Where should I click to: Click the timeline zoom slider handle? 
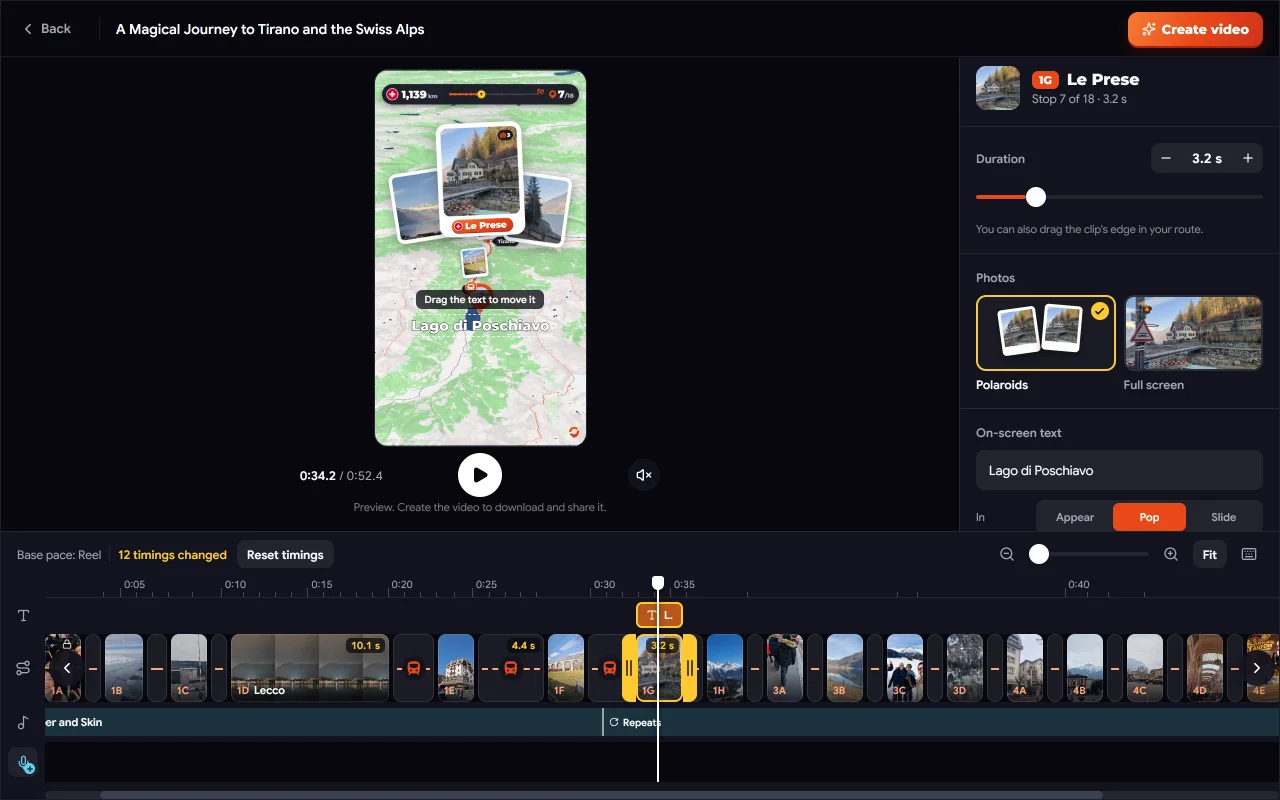pos(1039,554)
